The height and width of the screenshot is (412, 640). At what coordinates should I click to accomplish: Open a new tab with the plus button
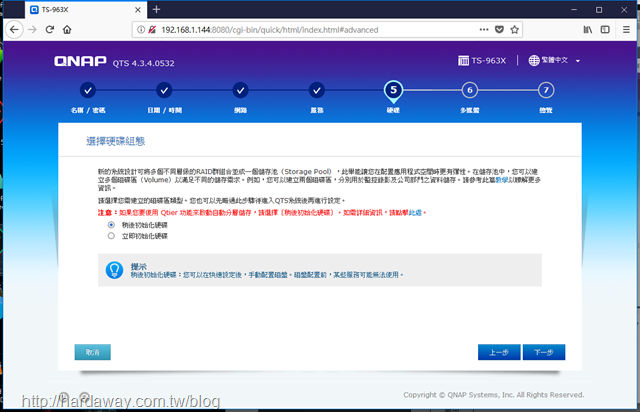click(156, 9)
